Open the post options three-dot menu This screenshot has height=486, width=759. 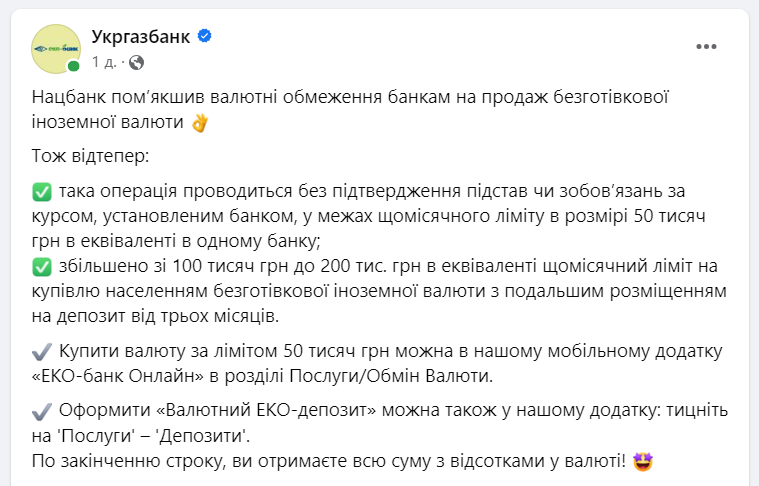point(706,46)
